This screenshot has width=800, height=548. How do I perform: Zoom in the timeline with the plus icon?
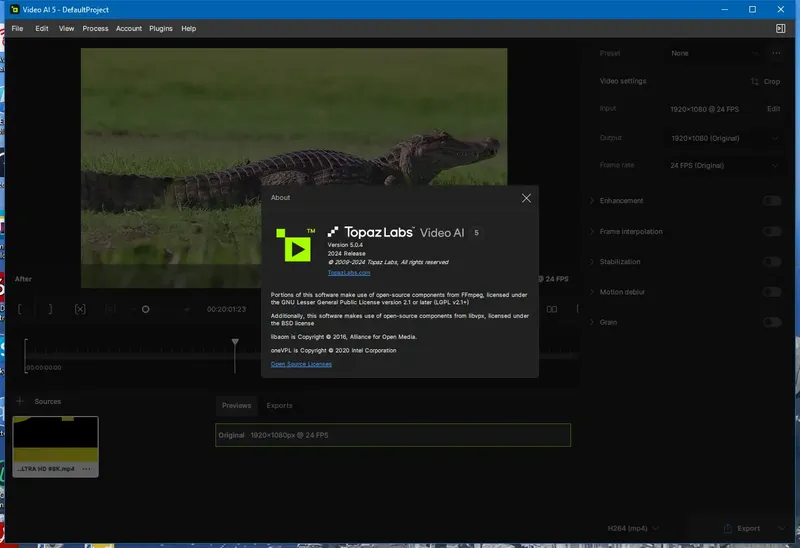[x=187, y=309]
